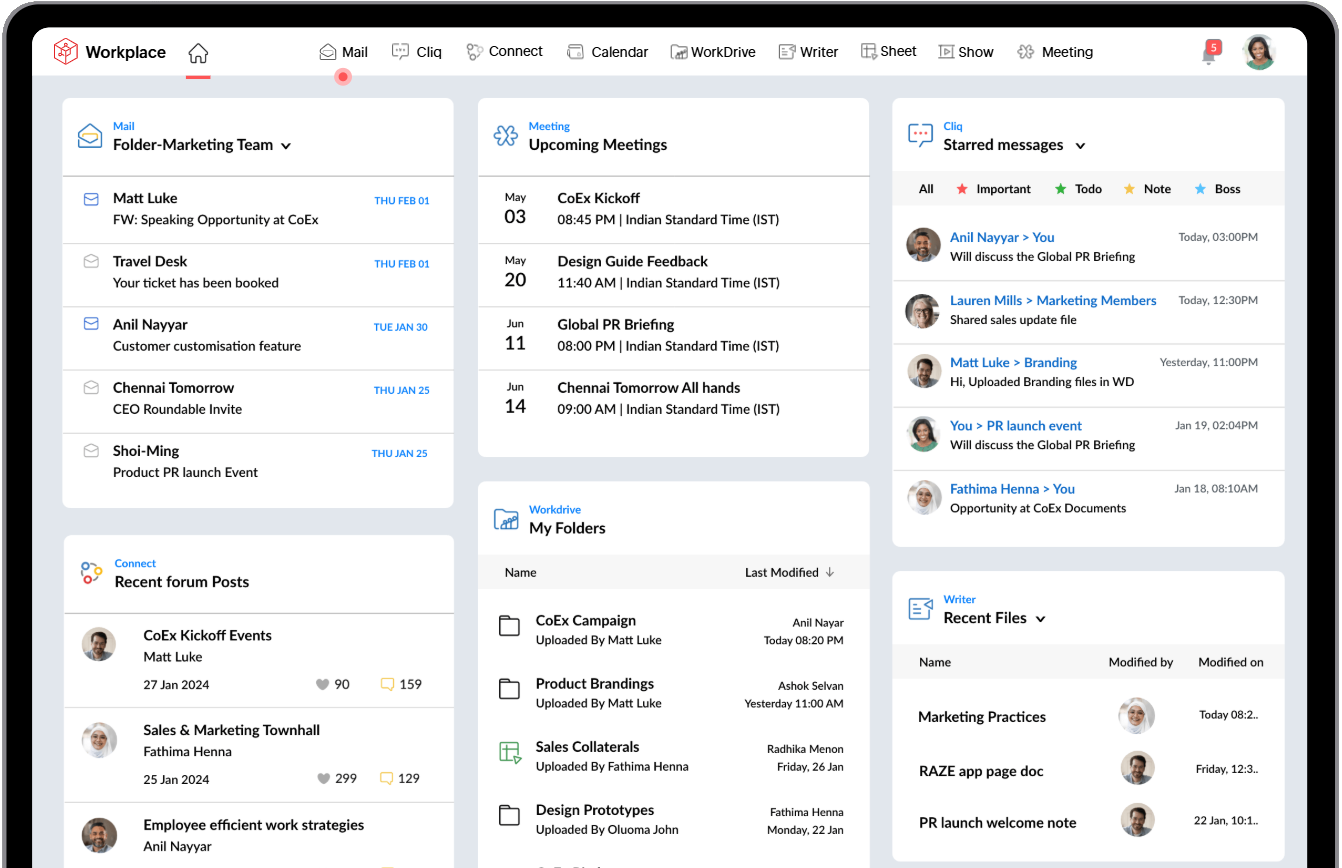Sort folders by Last Modified arrow
Image resolution: width=1342 pixels, height=868 pixels.
(x=829, y=572)
